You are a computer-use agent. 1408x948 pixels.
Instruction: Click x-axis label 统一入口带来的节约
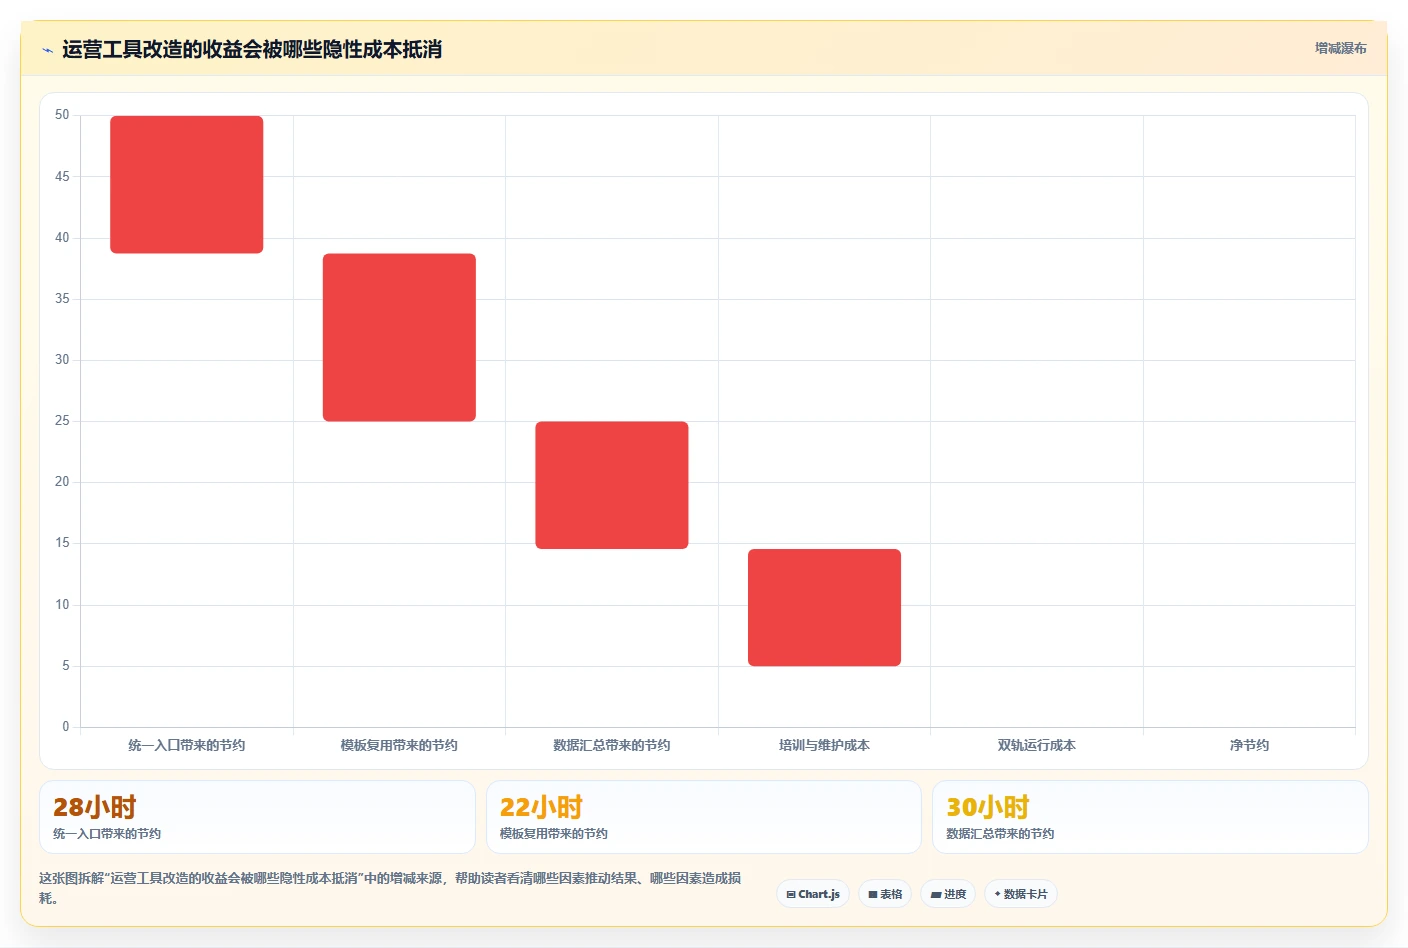tap(187, 745)
